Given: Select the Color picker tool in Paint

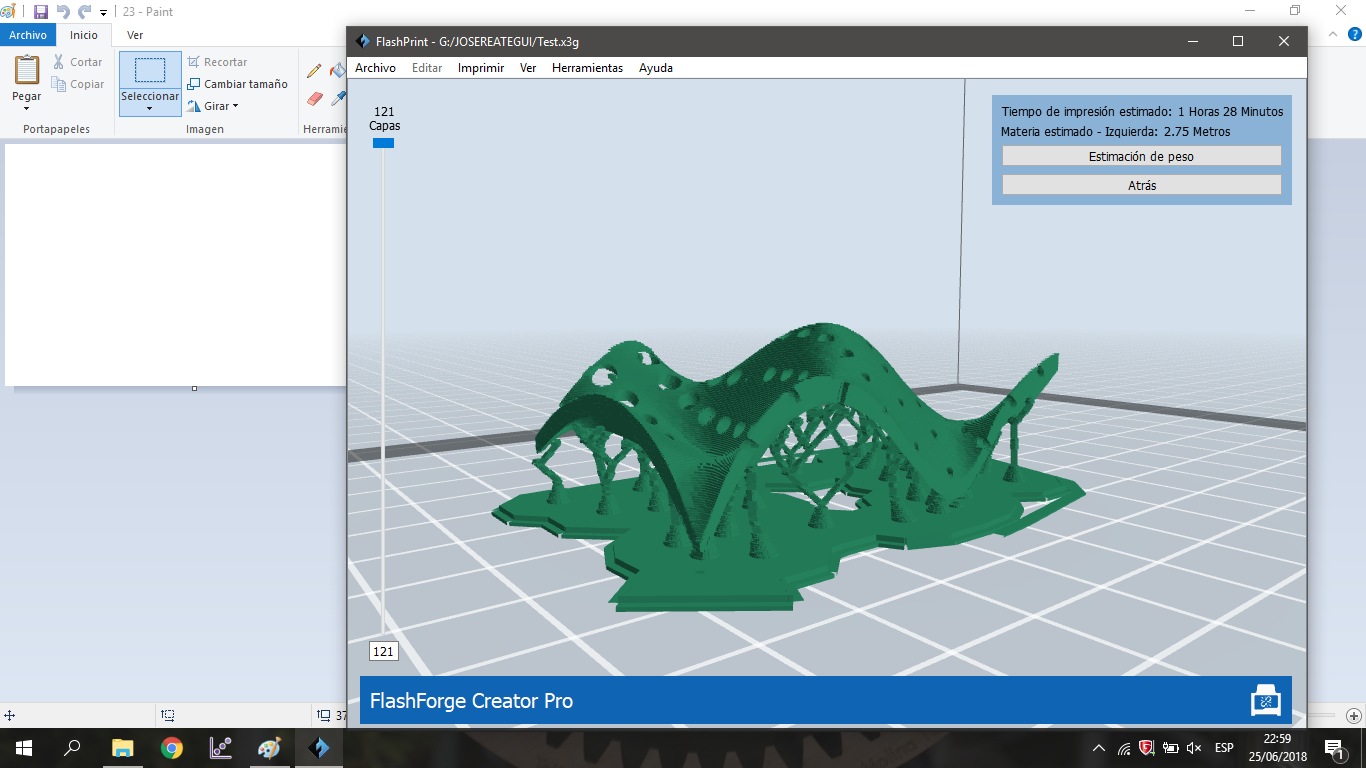Looking at the screenshot, I should [338, 98].
